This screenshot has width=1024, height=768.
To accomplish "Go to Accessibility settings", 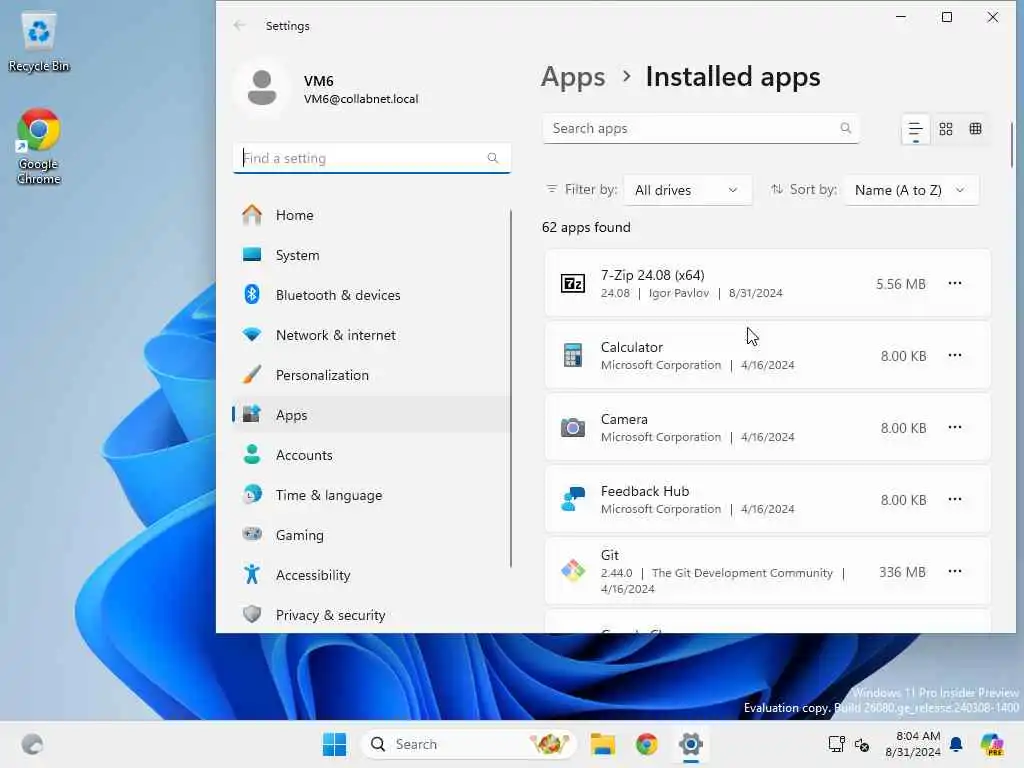I will click(x=371, y=574).
